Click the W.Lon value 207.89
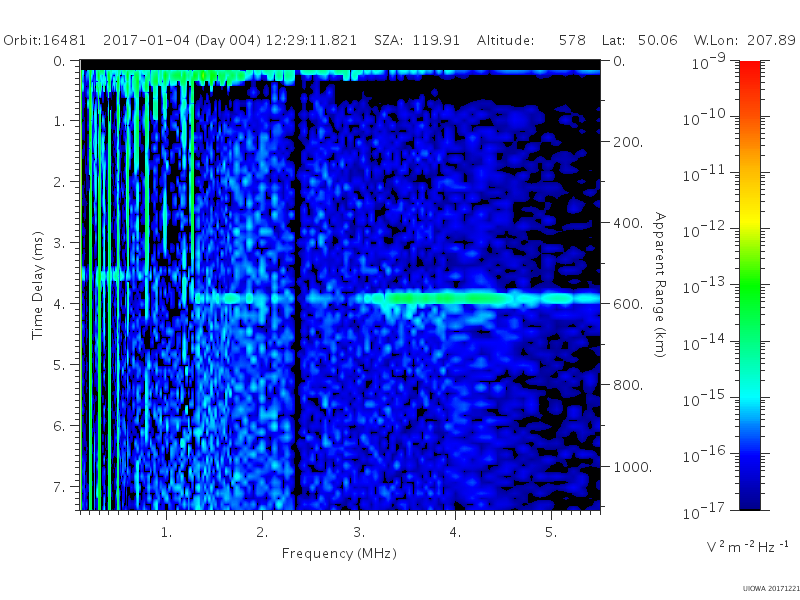Screen dimensions: 800x600 pyautogui.click(x=771, y=40)
